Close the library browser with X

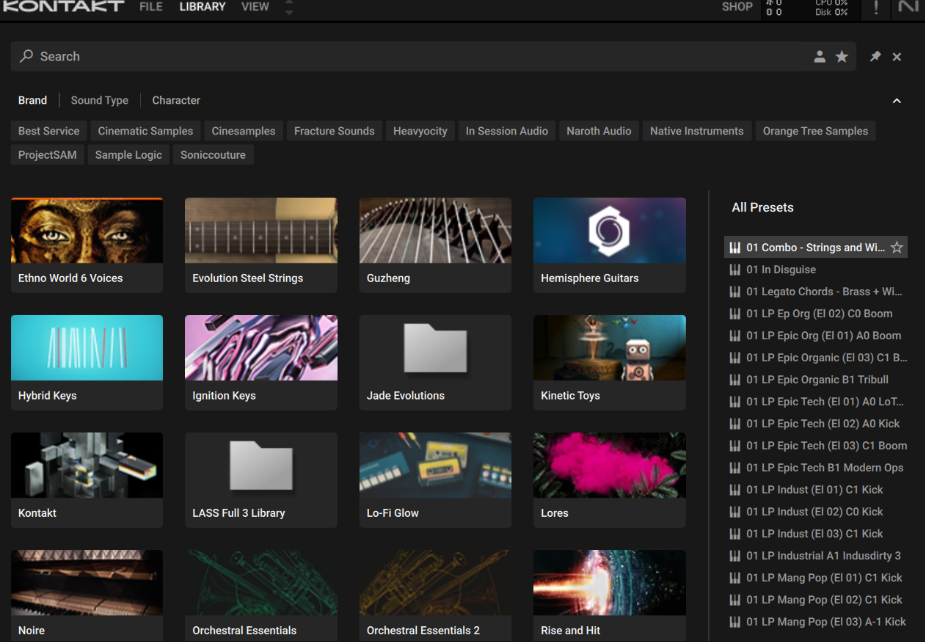click(x=897, y=57)
